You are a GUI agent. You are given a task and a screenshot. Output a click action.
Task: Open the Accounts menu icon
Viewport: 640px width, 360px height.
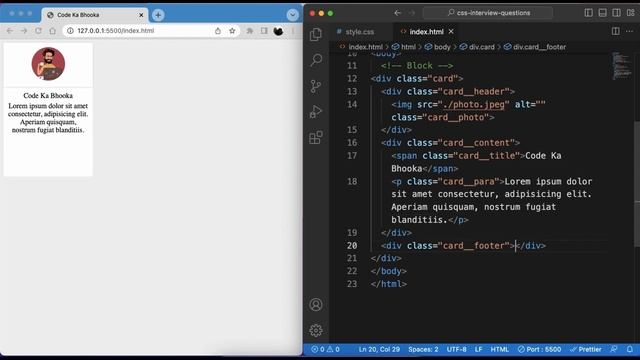click(x=316, y=304)
